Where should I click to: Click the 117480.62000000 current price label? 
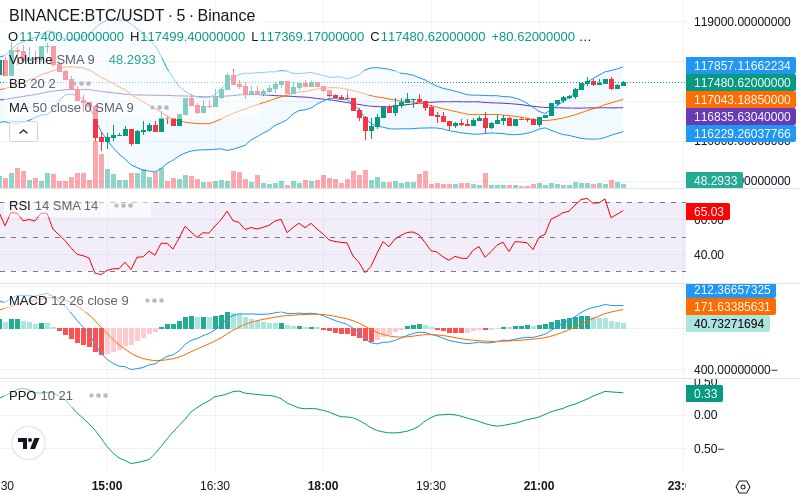pyautogui.click(x=741, y=83)
